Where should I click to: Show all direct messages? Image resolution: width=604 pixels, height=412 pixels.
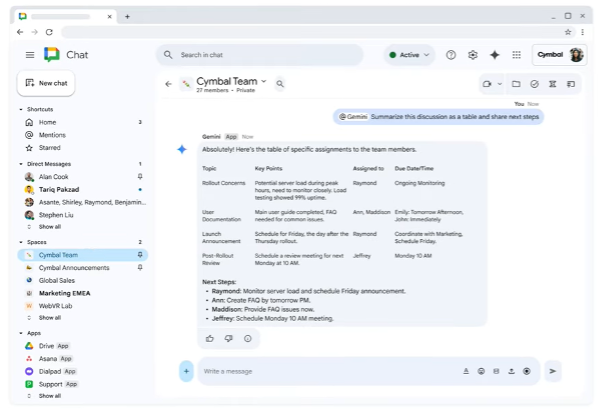click(x=50, y=227)
